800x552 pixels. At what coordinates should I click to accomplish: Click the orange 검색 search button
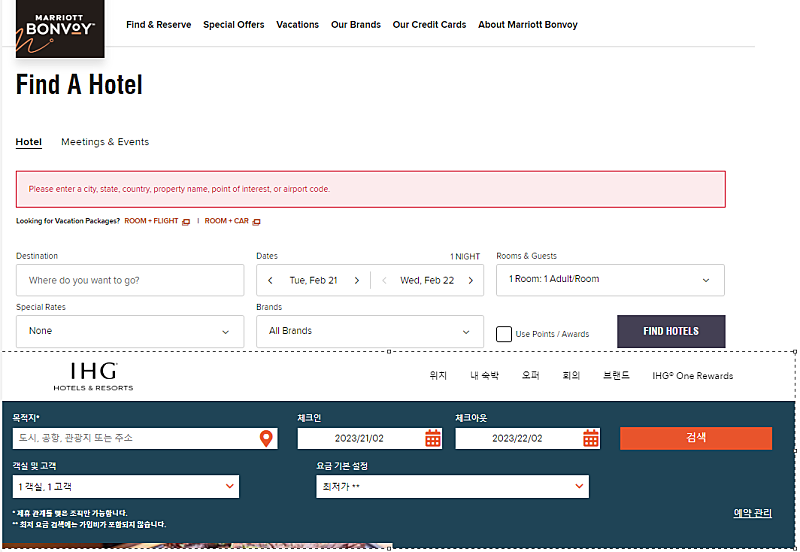click(696, 438)
